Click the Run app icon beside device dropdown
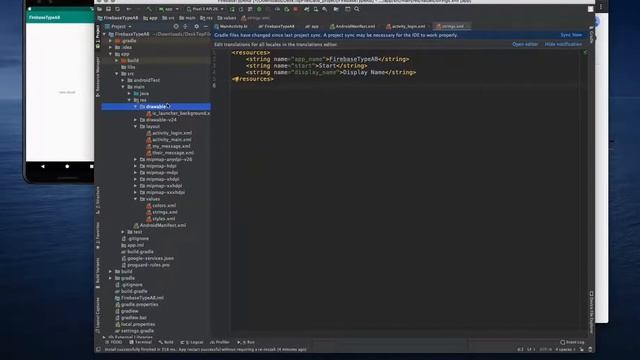The height and width of the screenshot is (360, 640). click(x=232, y=9)
